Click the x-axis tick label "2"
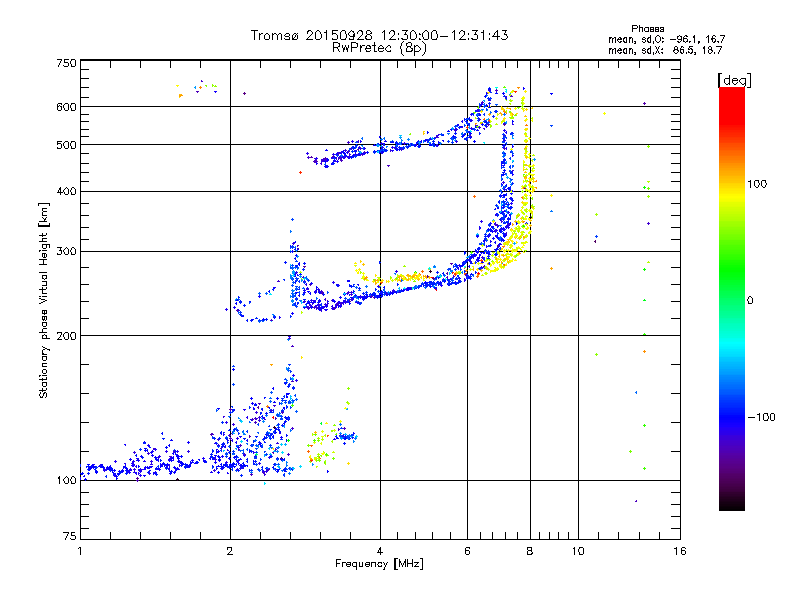Viewport: 800px width, 600px height. 230,551
